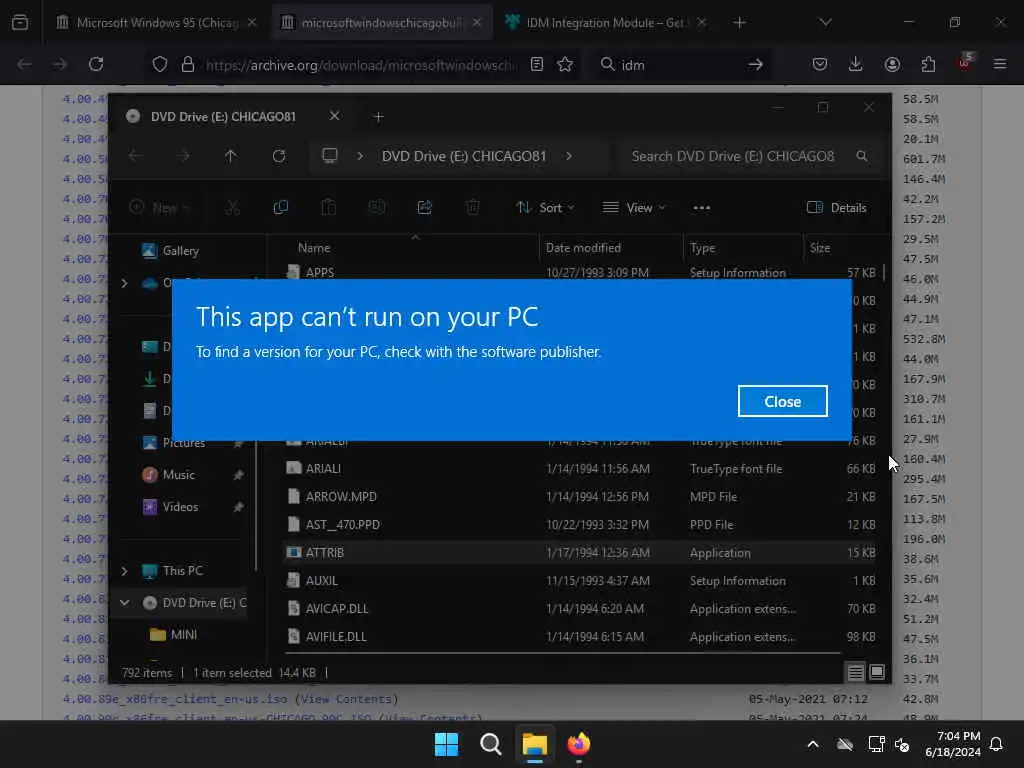Click the tracking protection shield icon
Screen dimensions: 1024x768
click(x=160, y=64)
